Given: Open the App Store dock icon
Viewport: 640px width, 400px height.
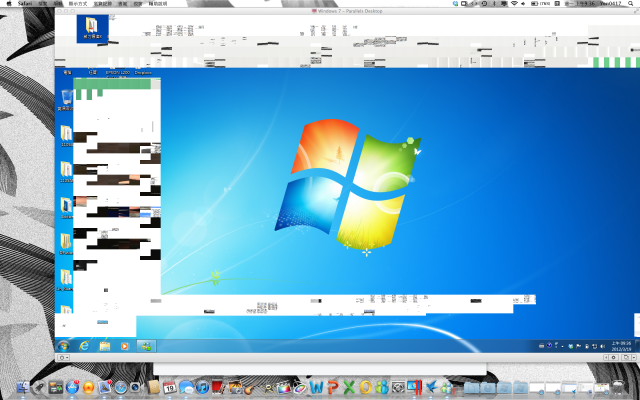Looking at the screenshot, I should pyautogui.click(x=72, y=387).
